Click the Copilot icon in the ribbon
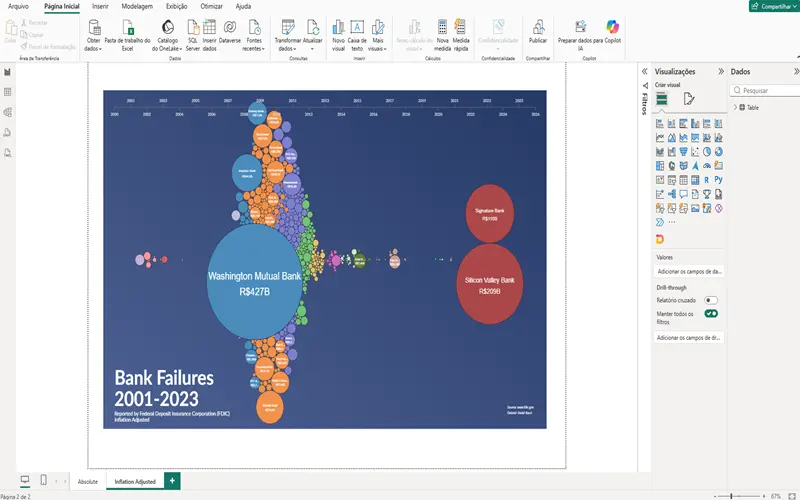The width and height of the screenshot is (800, 500). click(613, 28)
